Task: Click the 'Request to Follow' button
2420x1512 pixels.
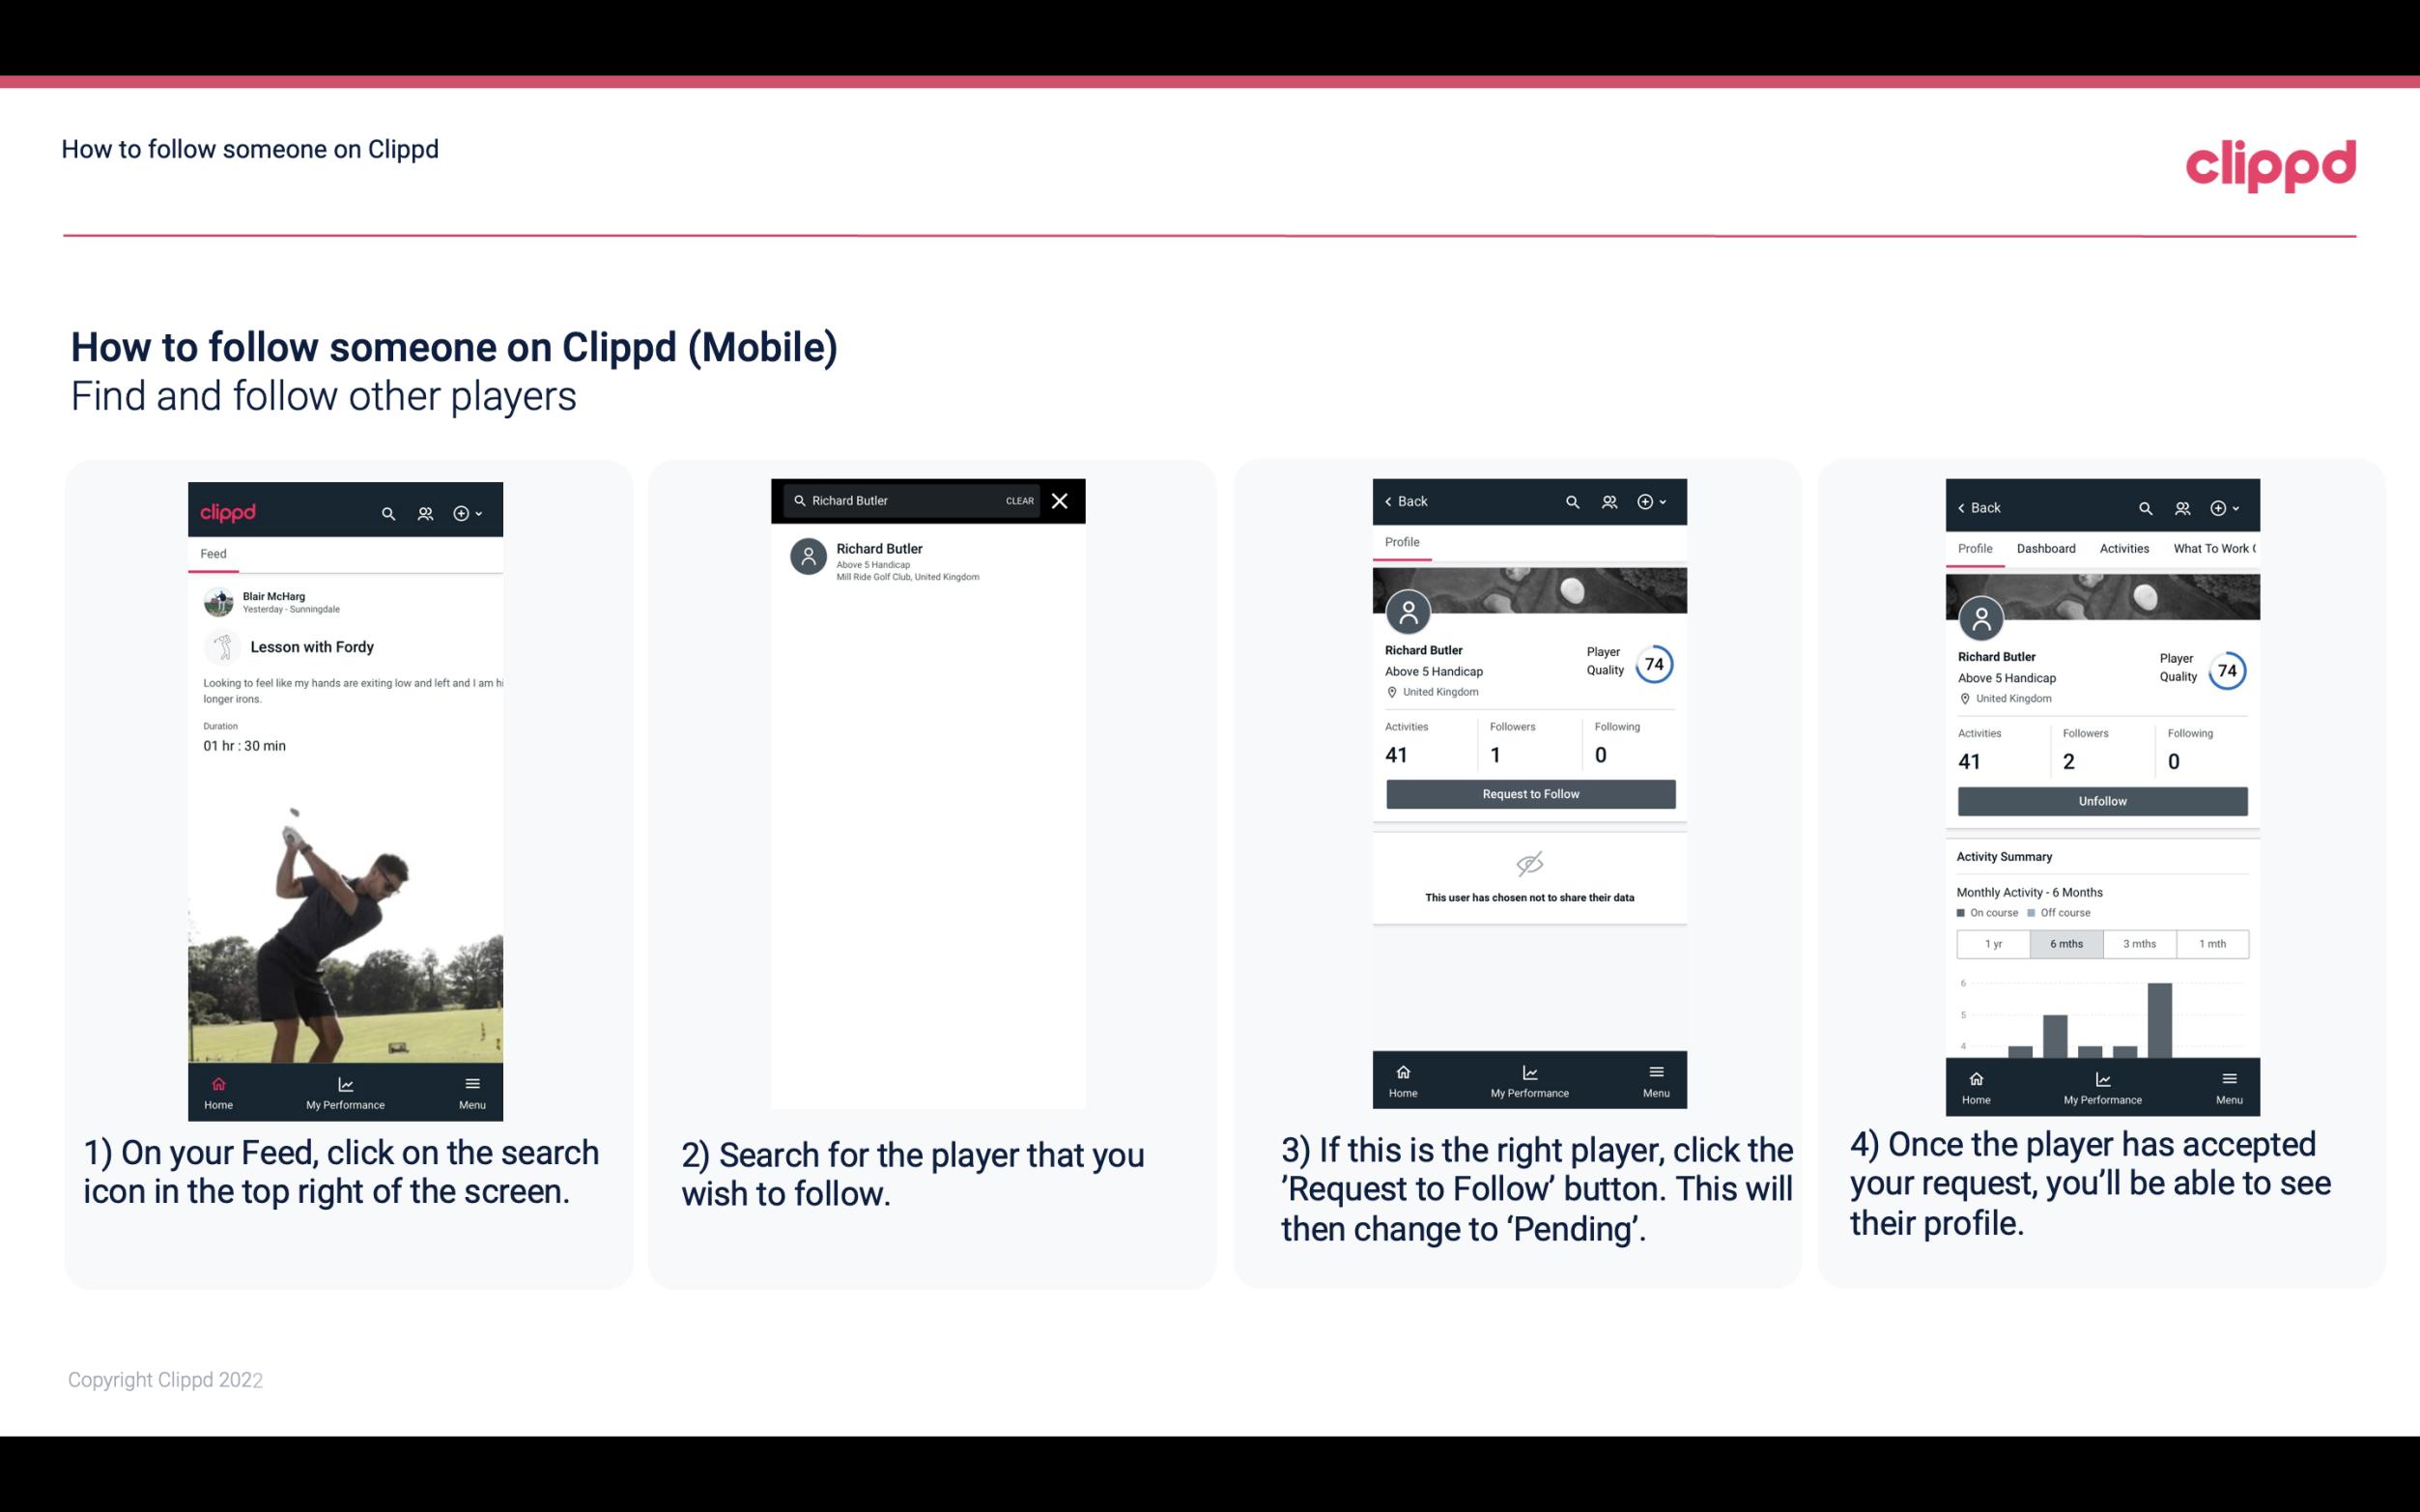Action: [1528, 792]
